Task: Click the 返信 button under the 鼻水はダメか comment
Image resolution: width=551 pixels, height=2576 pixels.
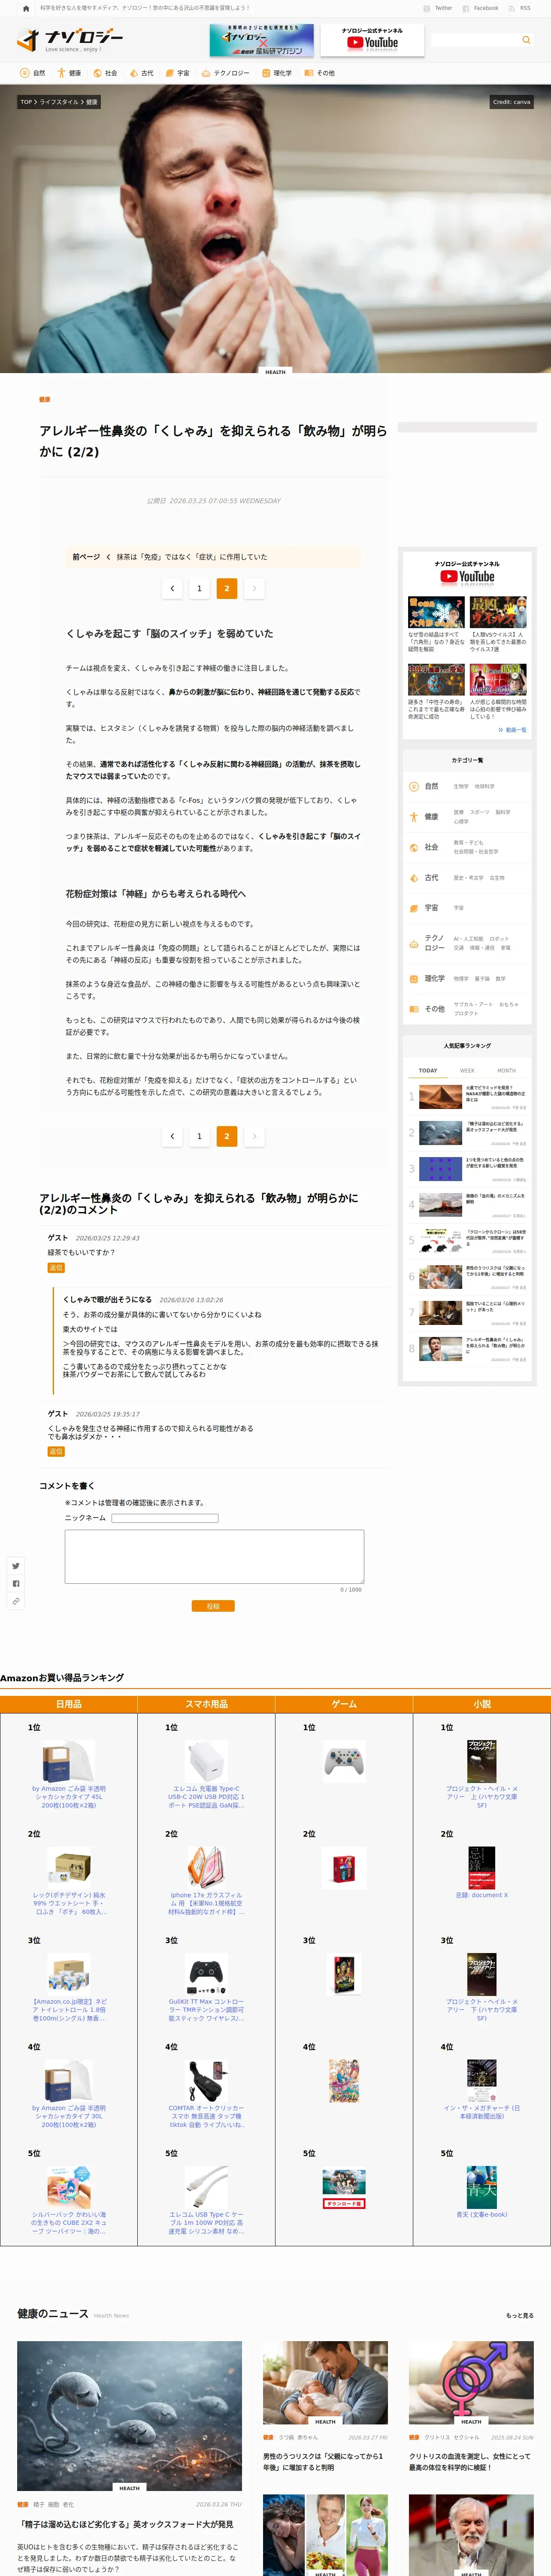Action: 56,1451
